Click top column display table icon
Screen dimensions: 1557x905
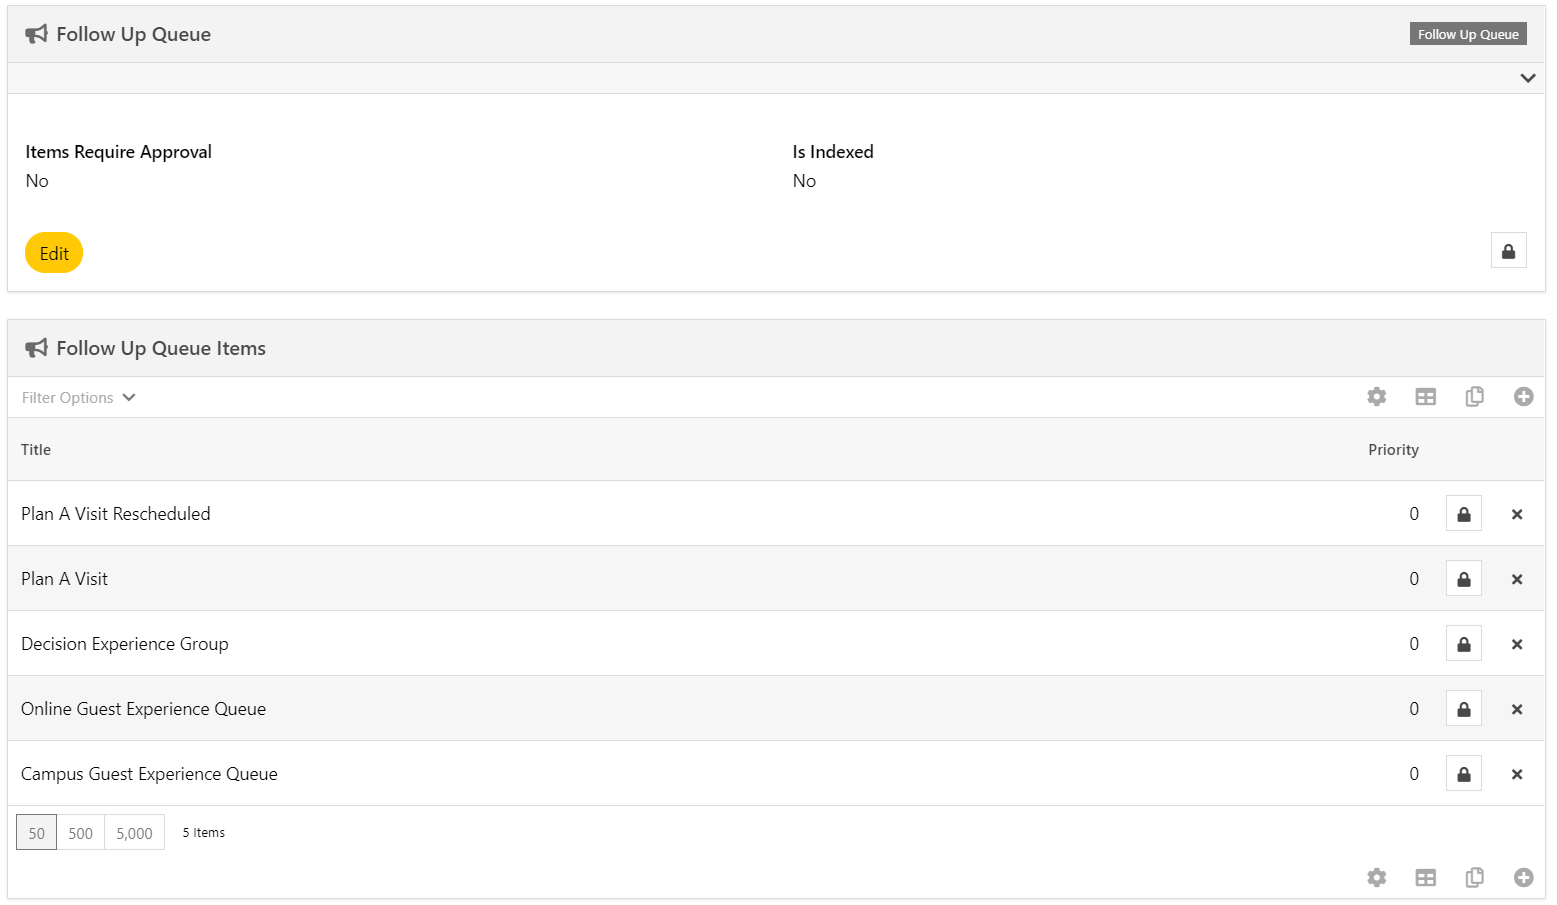click(x=1426, y=397)
